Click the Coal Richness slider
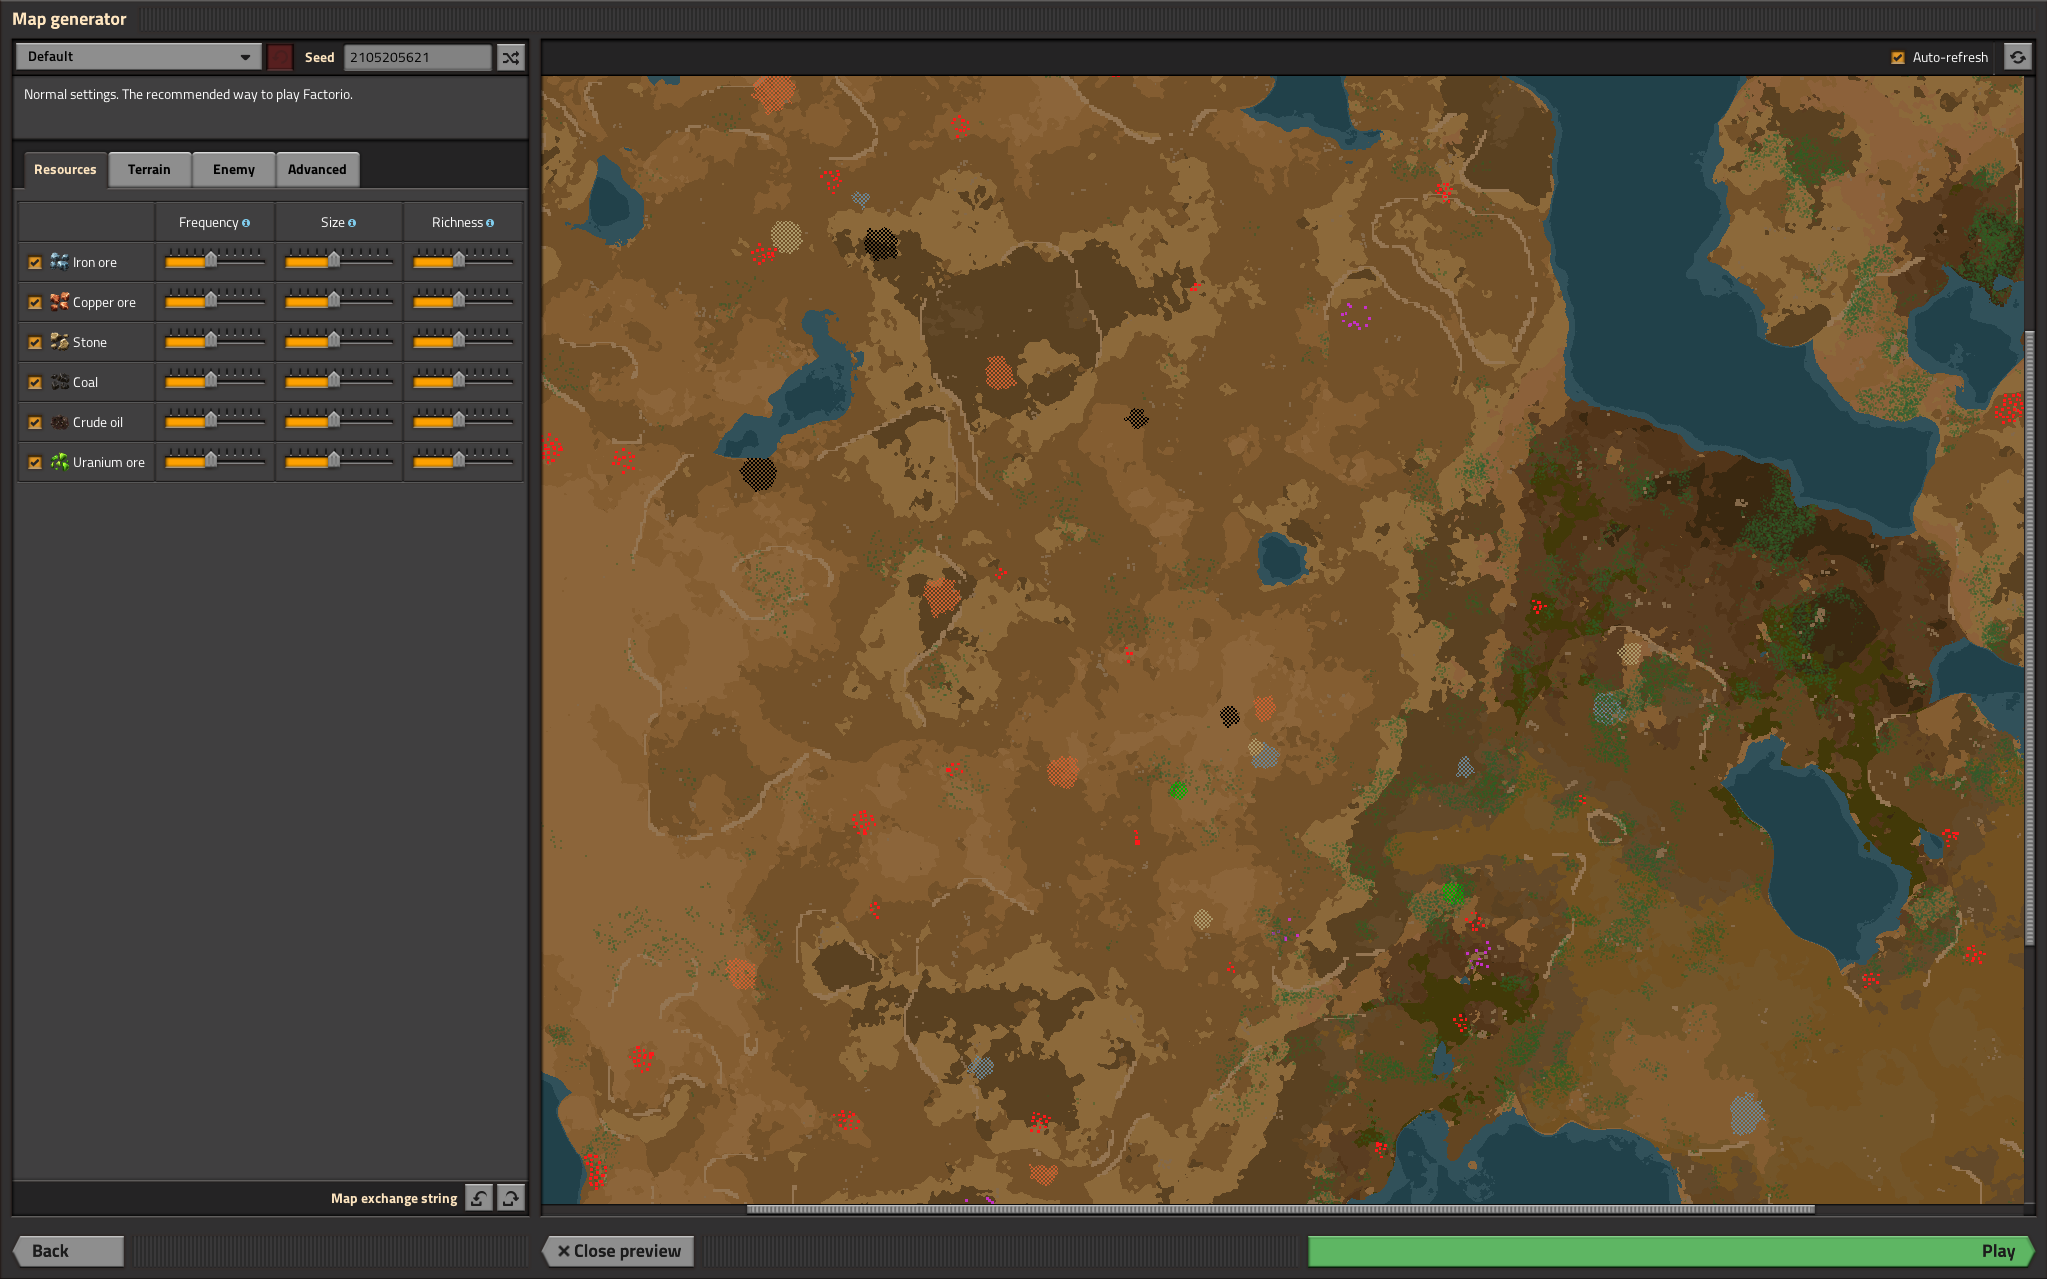The width and height of the screenshot is (2047, 1279). click(x=463, y=381)
